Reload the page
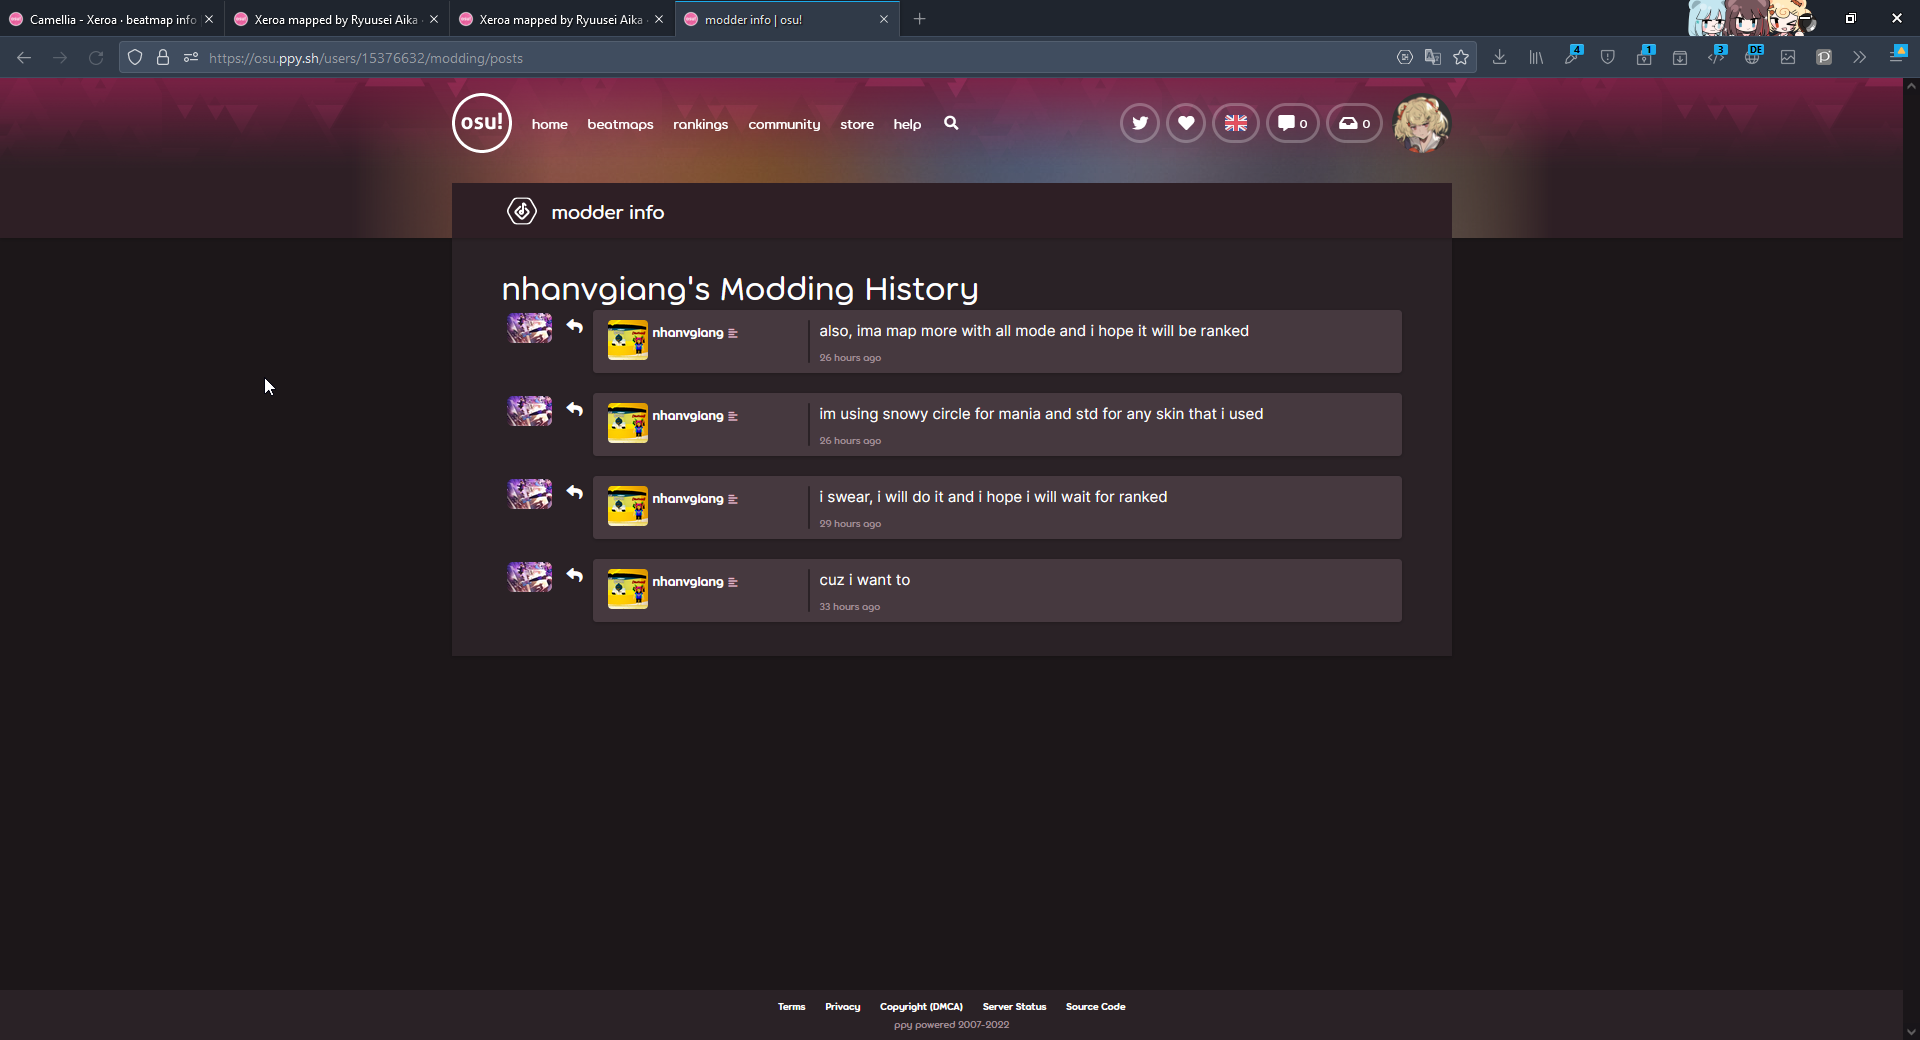This screenshot has width=1920, height=1040. [x=96, y=58]
